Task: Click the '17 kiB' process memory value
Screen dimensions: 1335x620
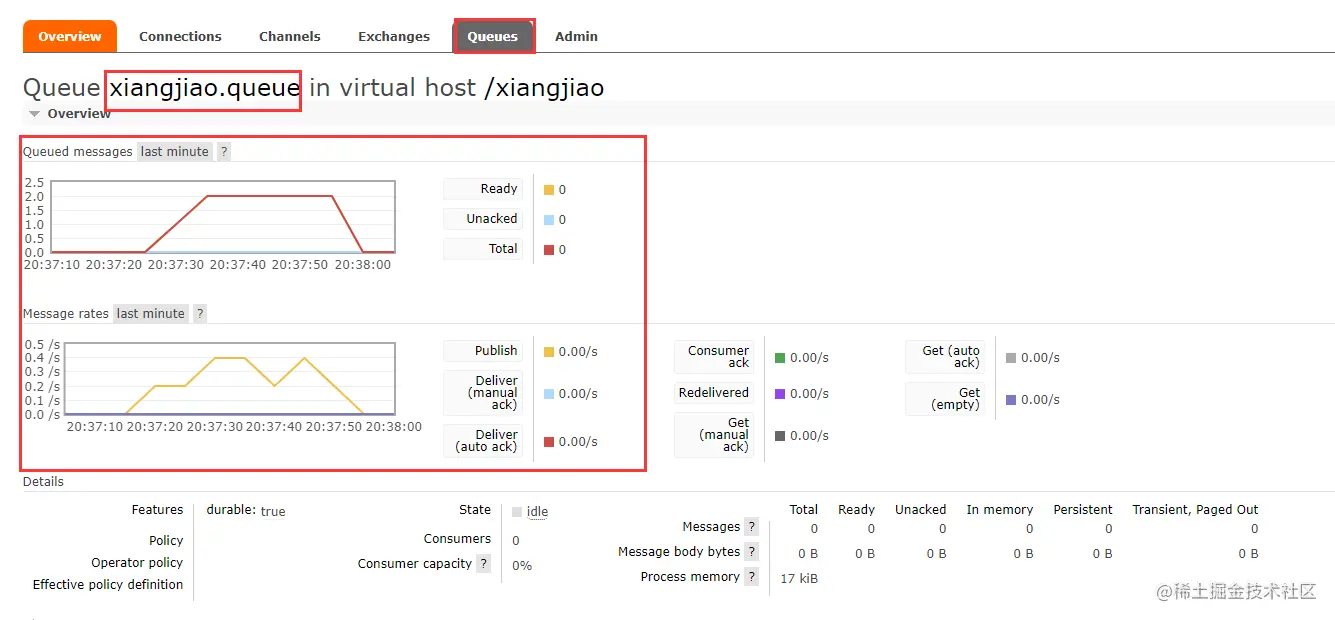Action: [x=799, y=579]
